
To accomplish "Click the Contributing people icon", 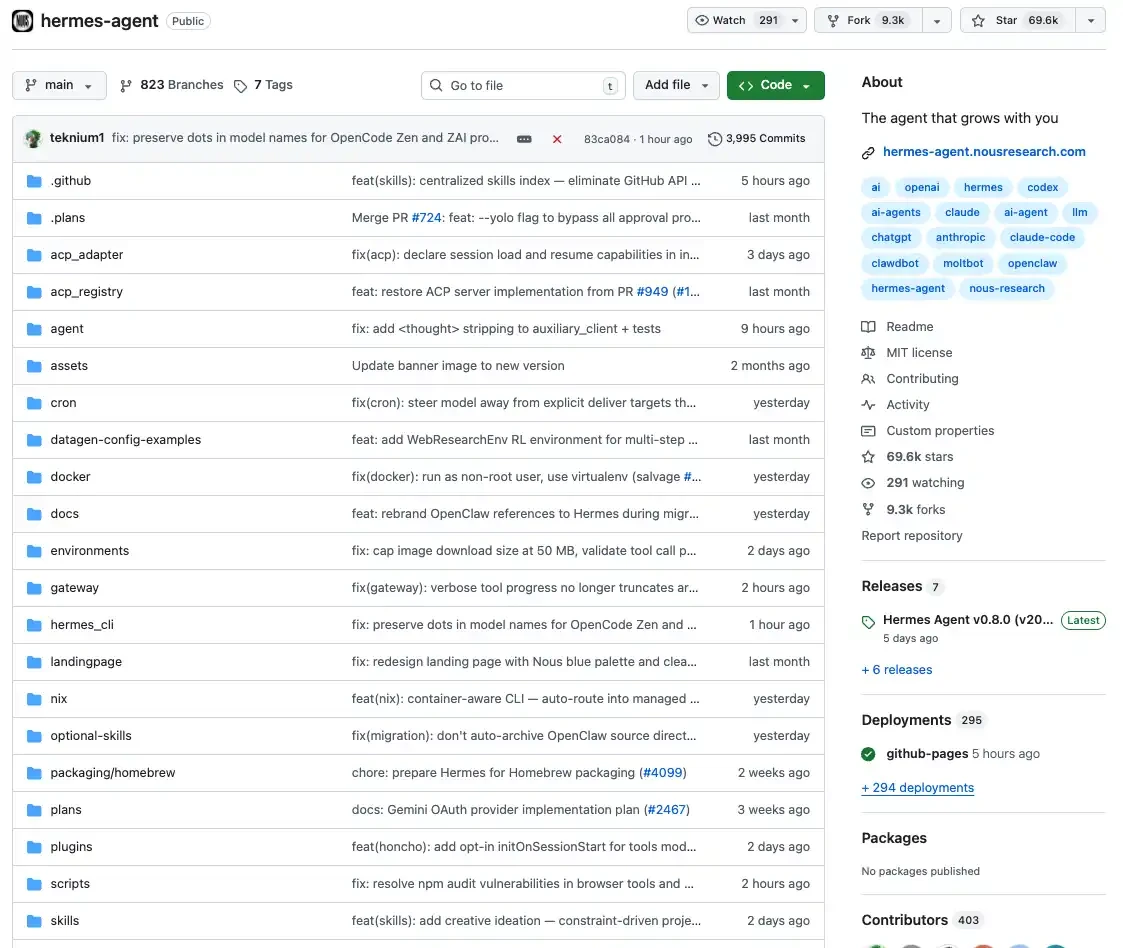I will coord(868,379).
